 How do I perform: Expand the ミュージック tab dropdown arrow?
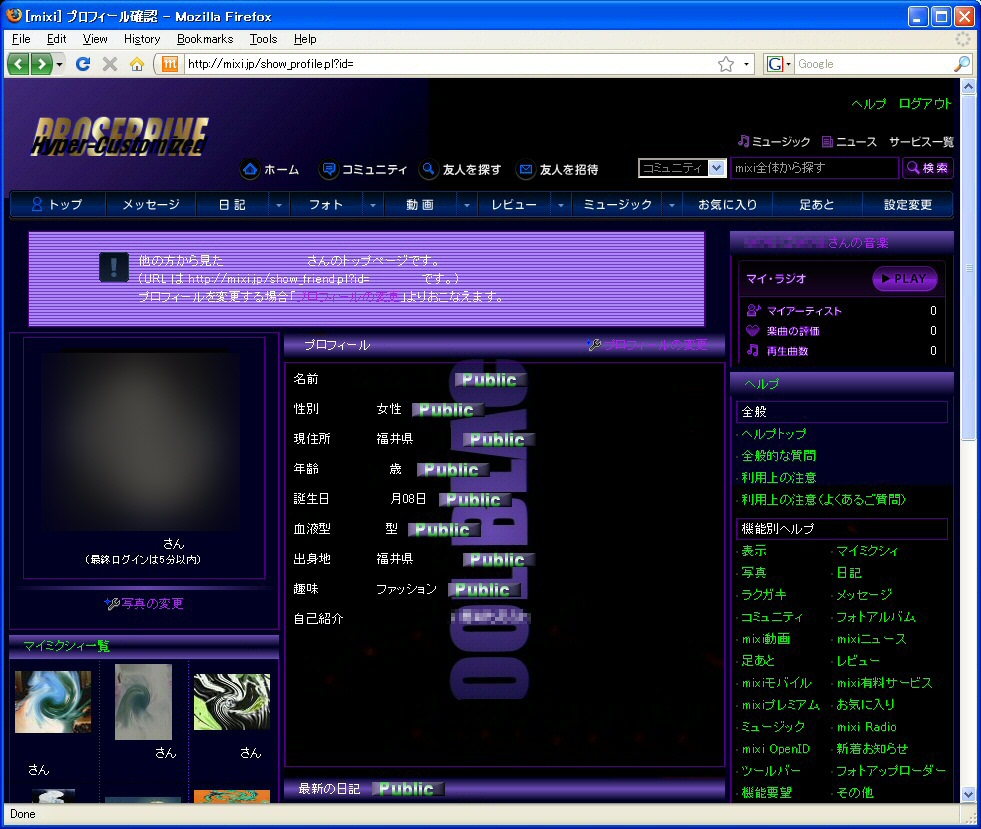pyautogui.click(x=671, y=205)
